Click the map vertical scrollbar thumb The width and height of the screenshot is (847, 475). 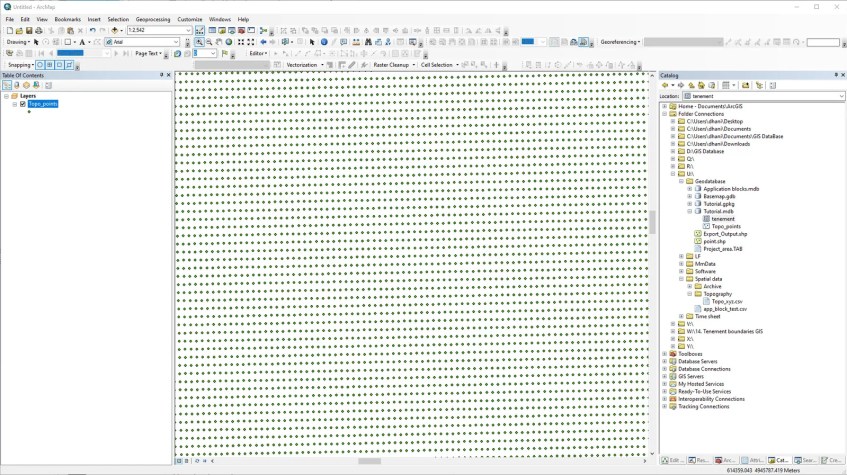click(x=652, y=222)
